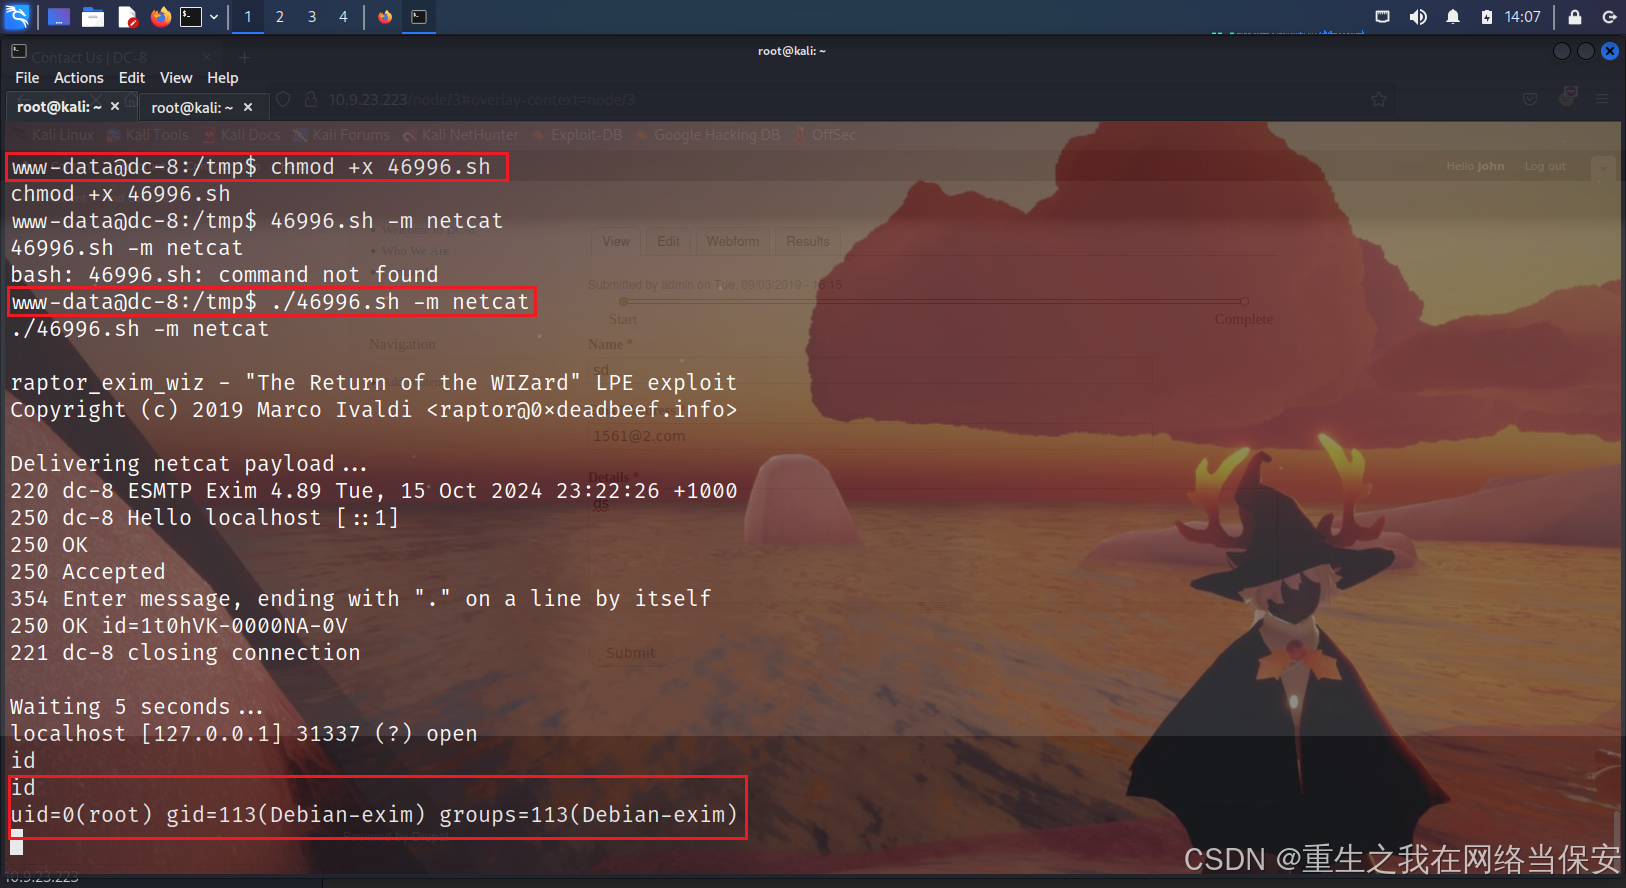Launch the text editor from panel
The image size is (1626, 888).
point(127,17)
